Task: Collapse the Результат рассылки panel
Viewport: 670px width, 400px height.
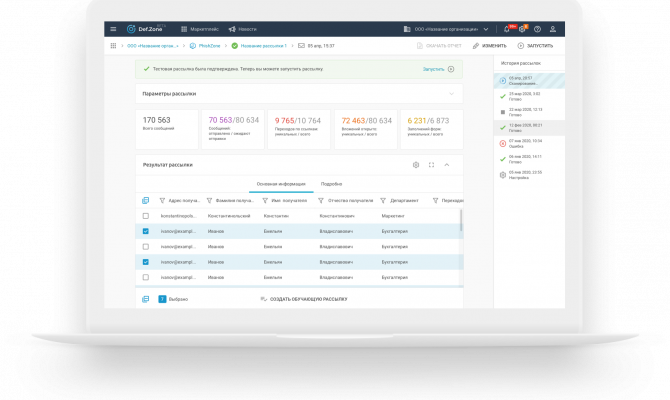Action: pyautogui.click(x=447, y=165)
